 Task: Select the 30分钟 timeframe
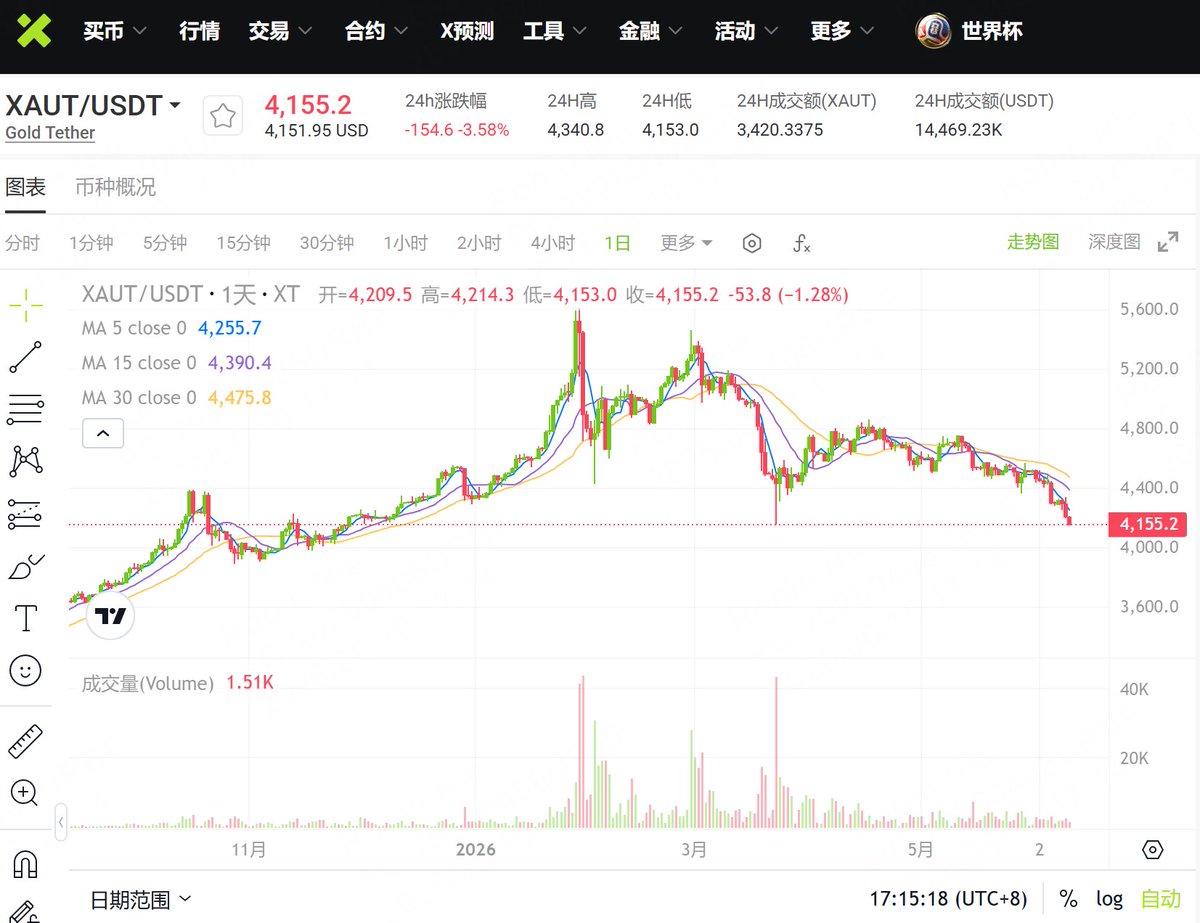327,243
